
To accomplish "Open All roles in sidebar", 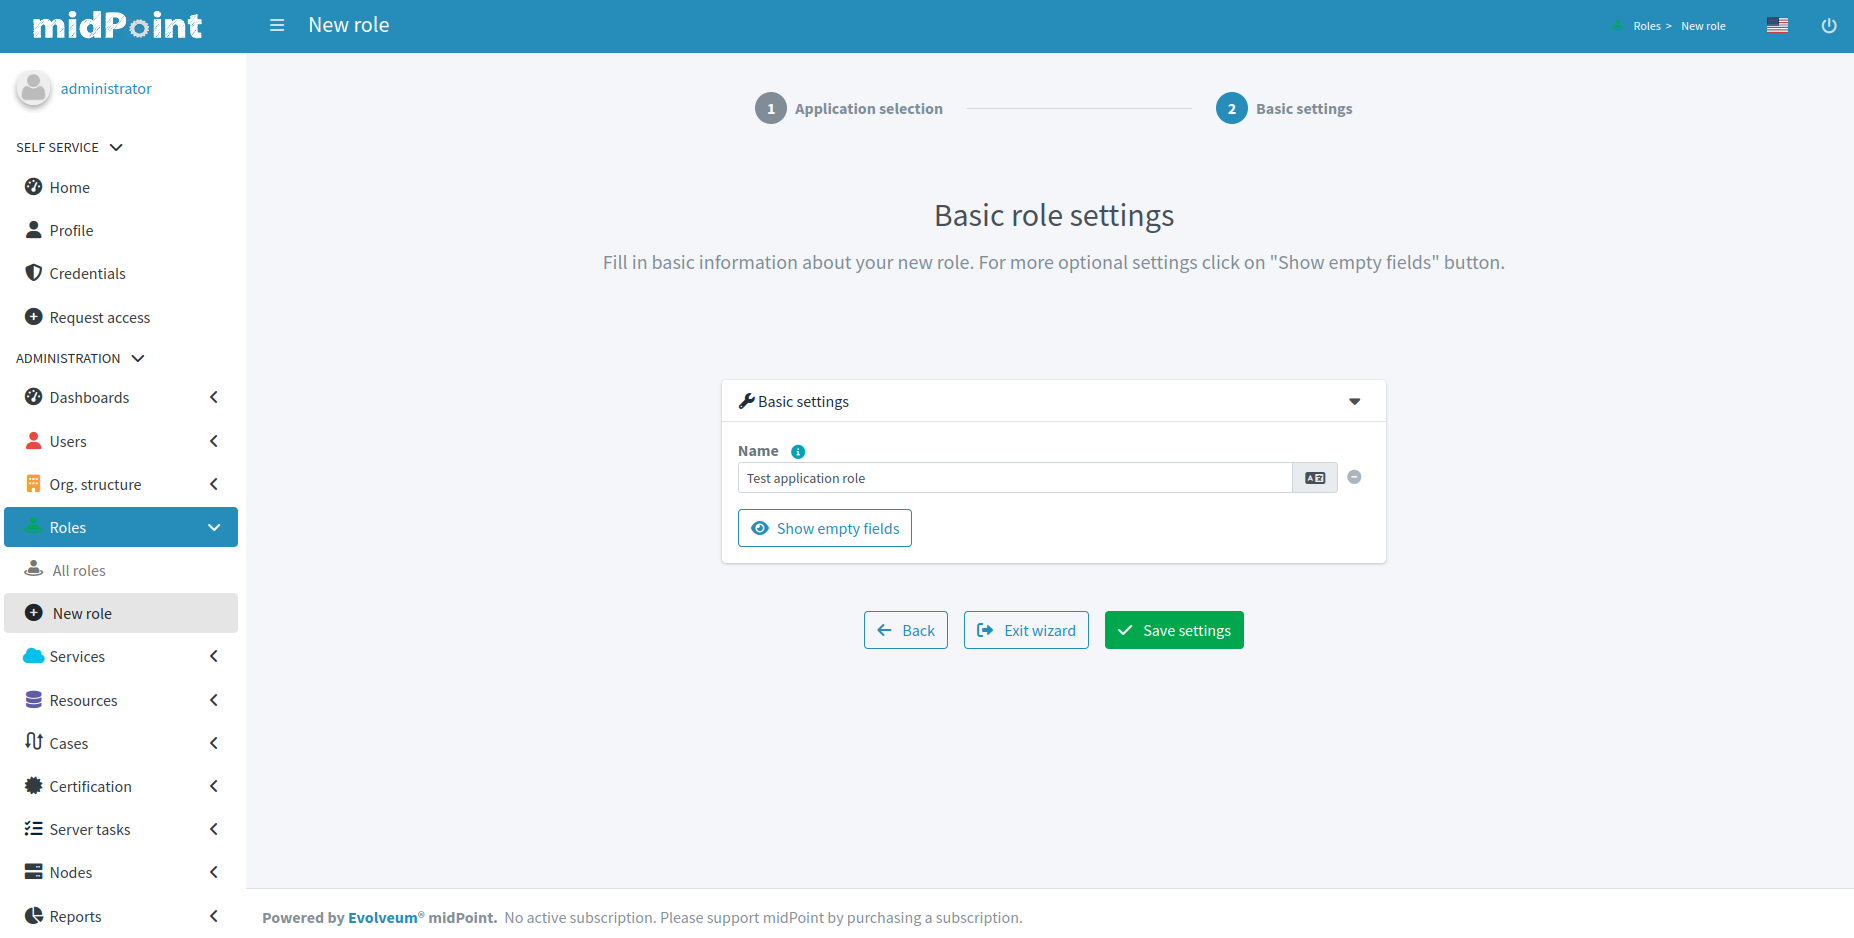I will [x=79, y=570].
